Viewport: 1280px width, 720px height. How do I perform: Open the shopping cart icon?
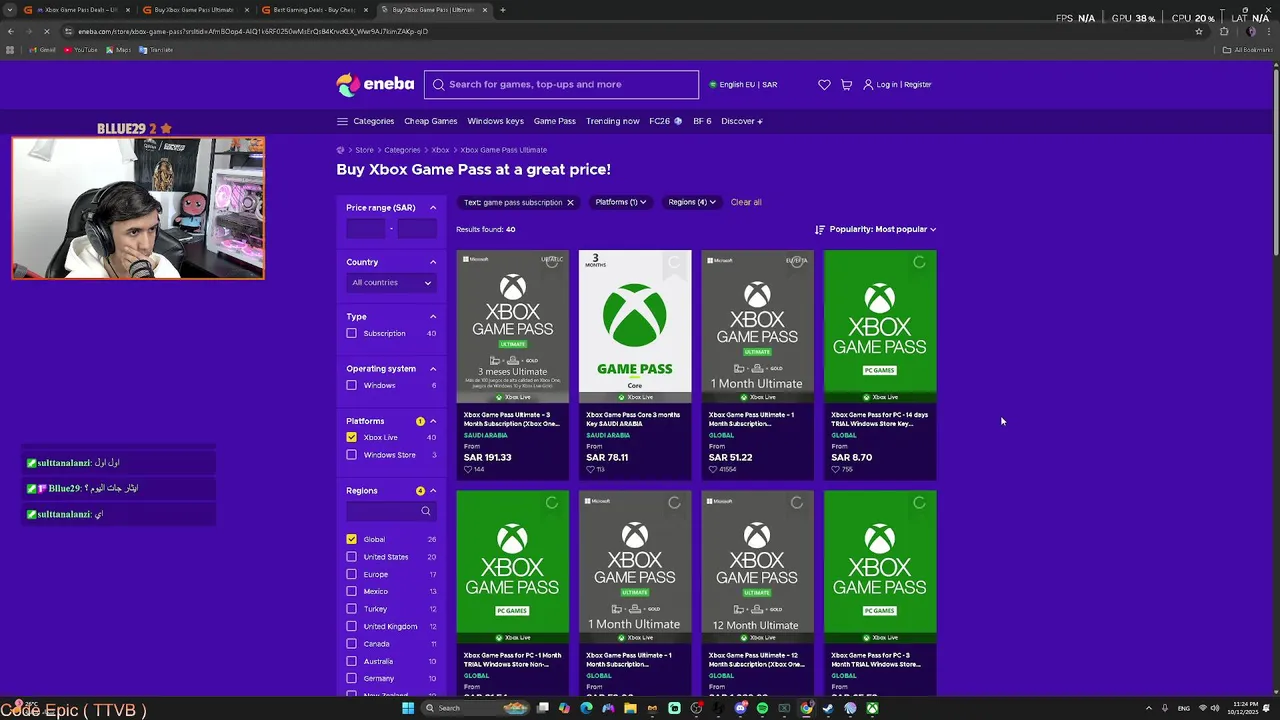point(846,85)
